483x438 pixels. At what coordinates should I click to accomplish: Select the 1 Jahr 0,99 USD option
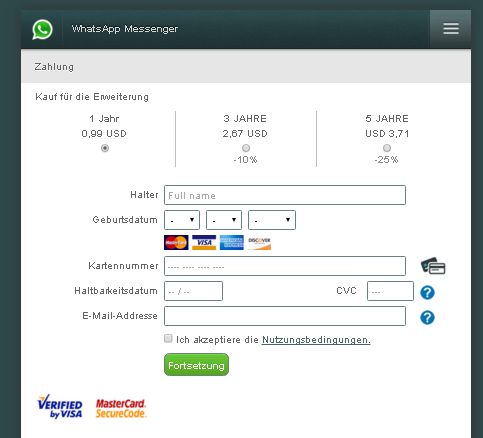tap(105, 148)
